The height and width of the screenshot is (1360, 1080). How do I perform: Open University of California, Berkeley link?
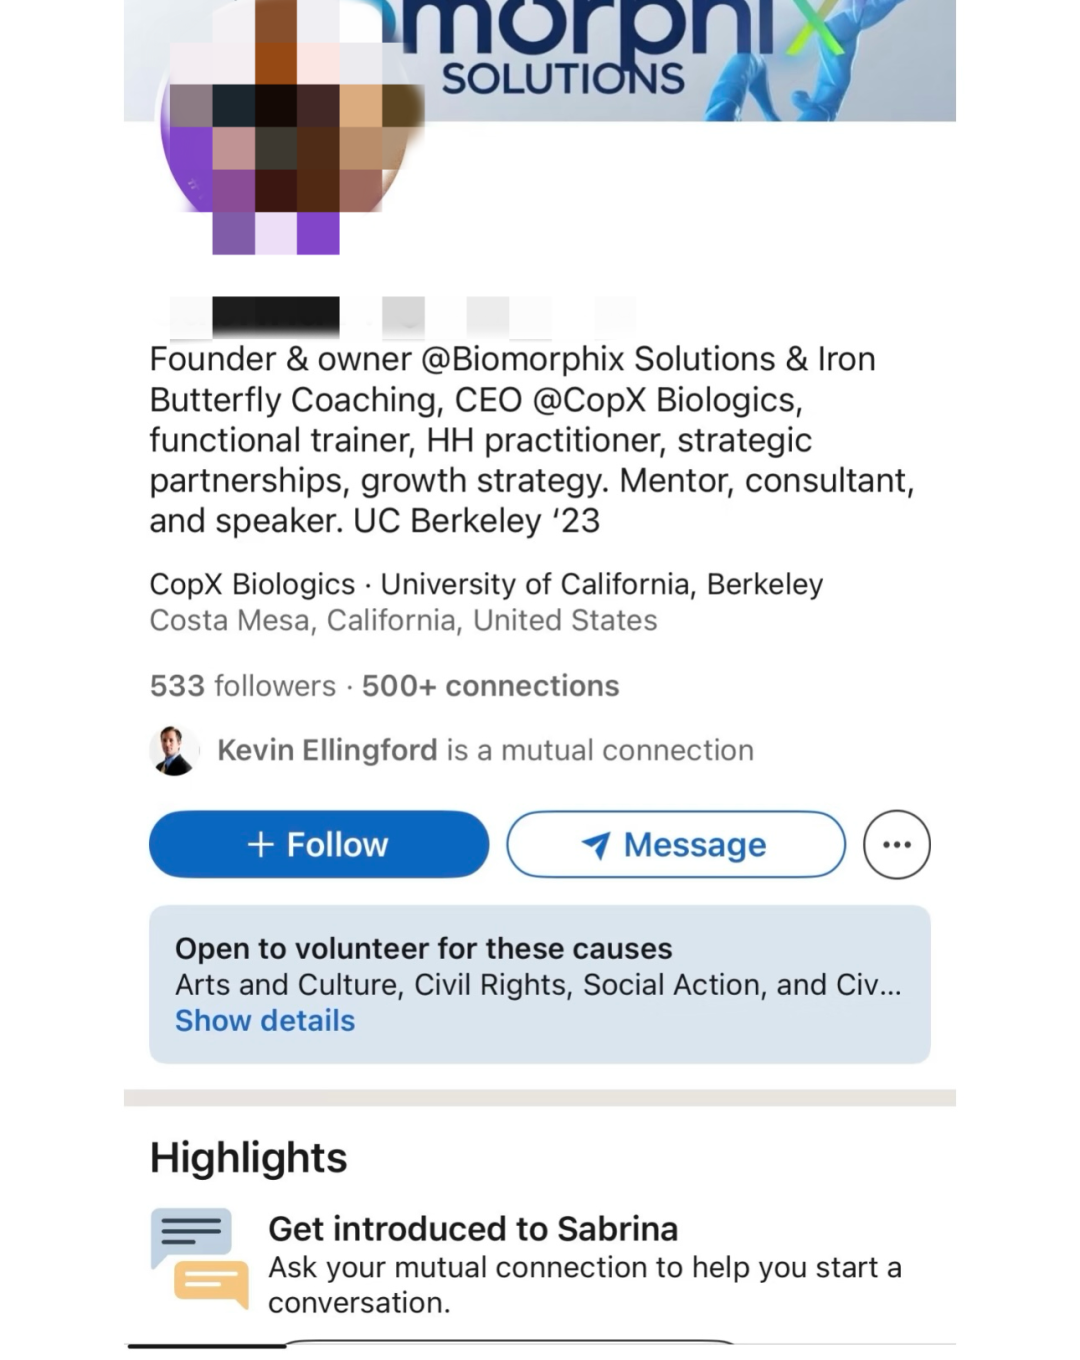602,584
